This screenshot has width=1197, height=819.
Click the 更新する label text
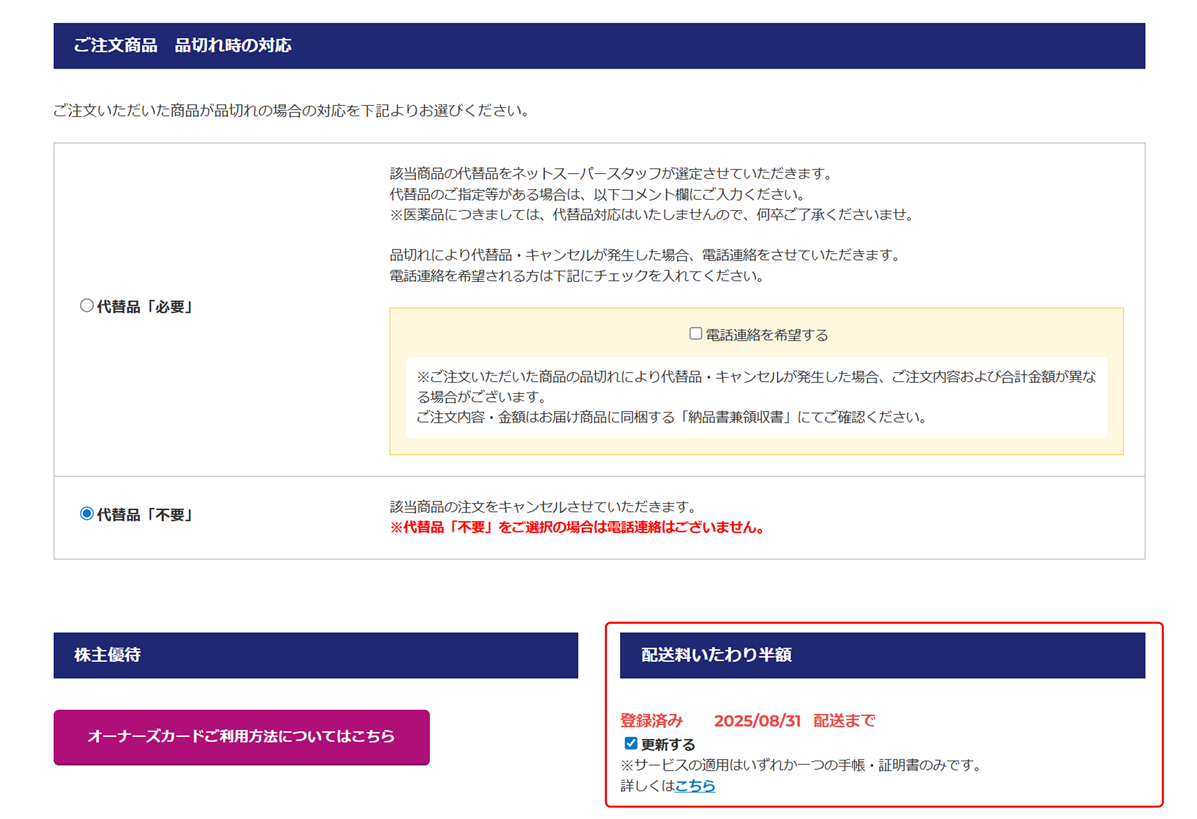click(x=668, y=744)
